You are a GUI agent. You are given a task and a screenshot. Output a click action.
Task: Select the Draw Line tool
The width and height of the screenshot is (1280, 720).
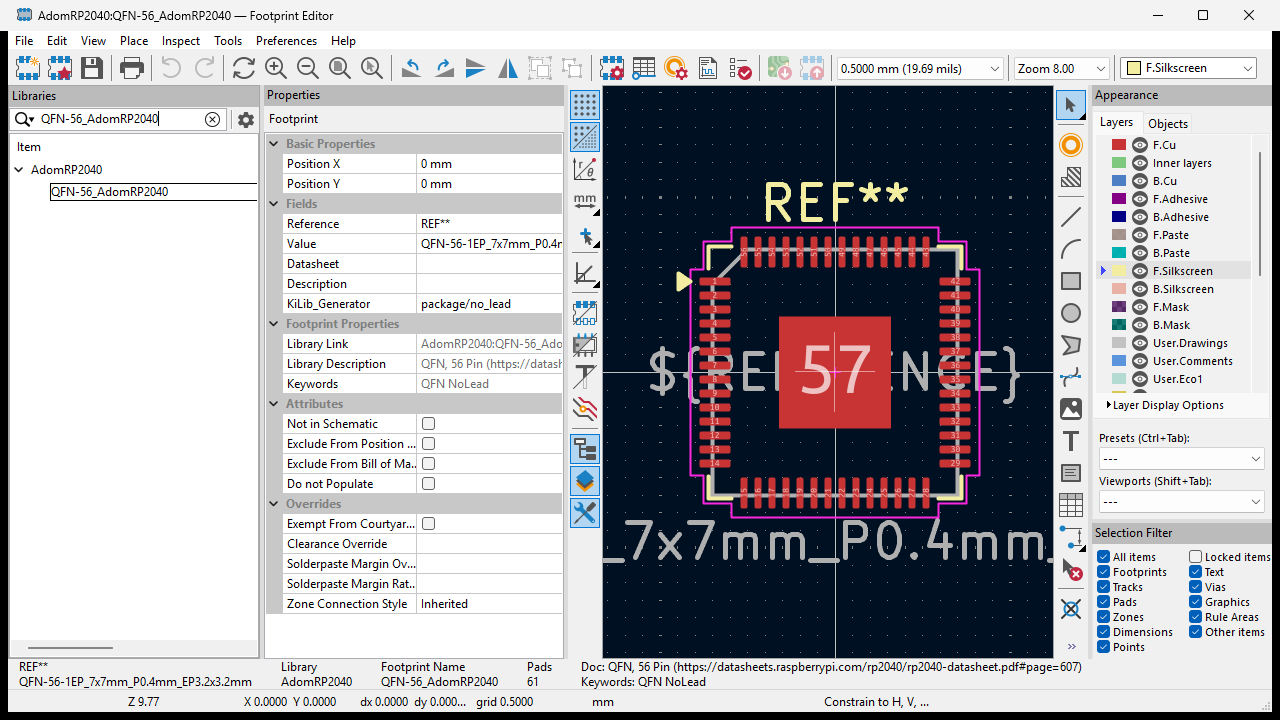click(x=1071, y=217)
